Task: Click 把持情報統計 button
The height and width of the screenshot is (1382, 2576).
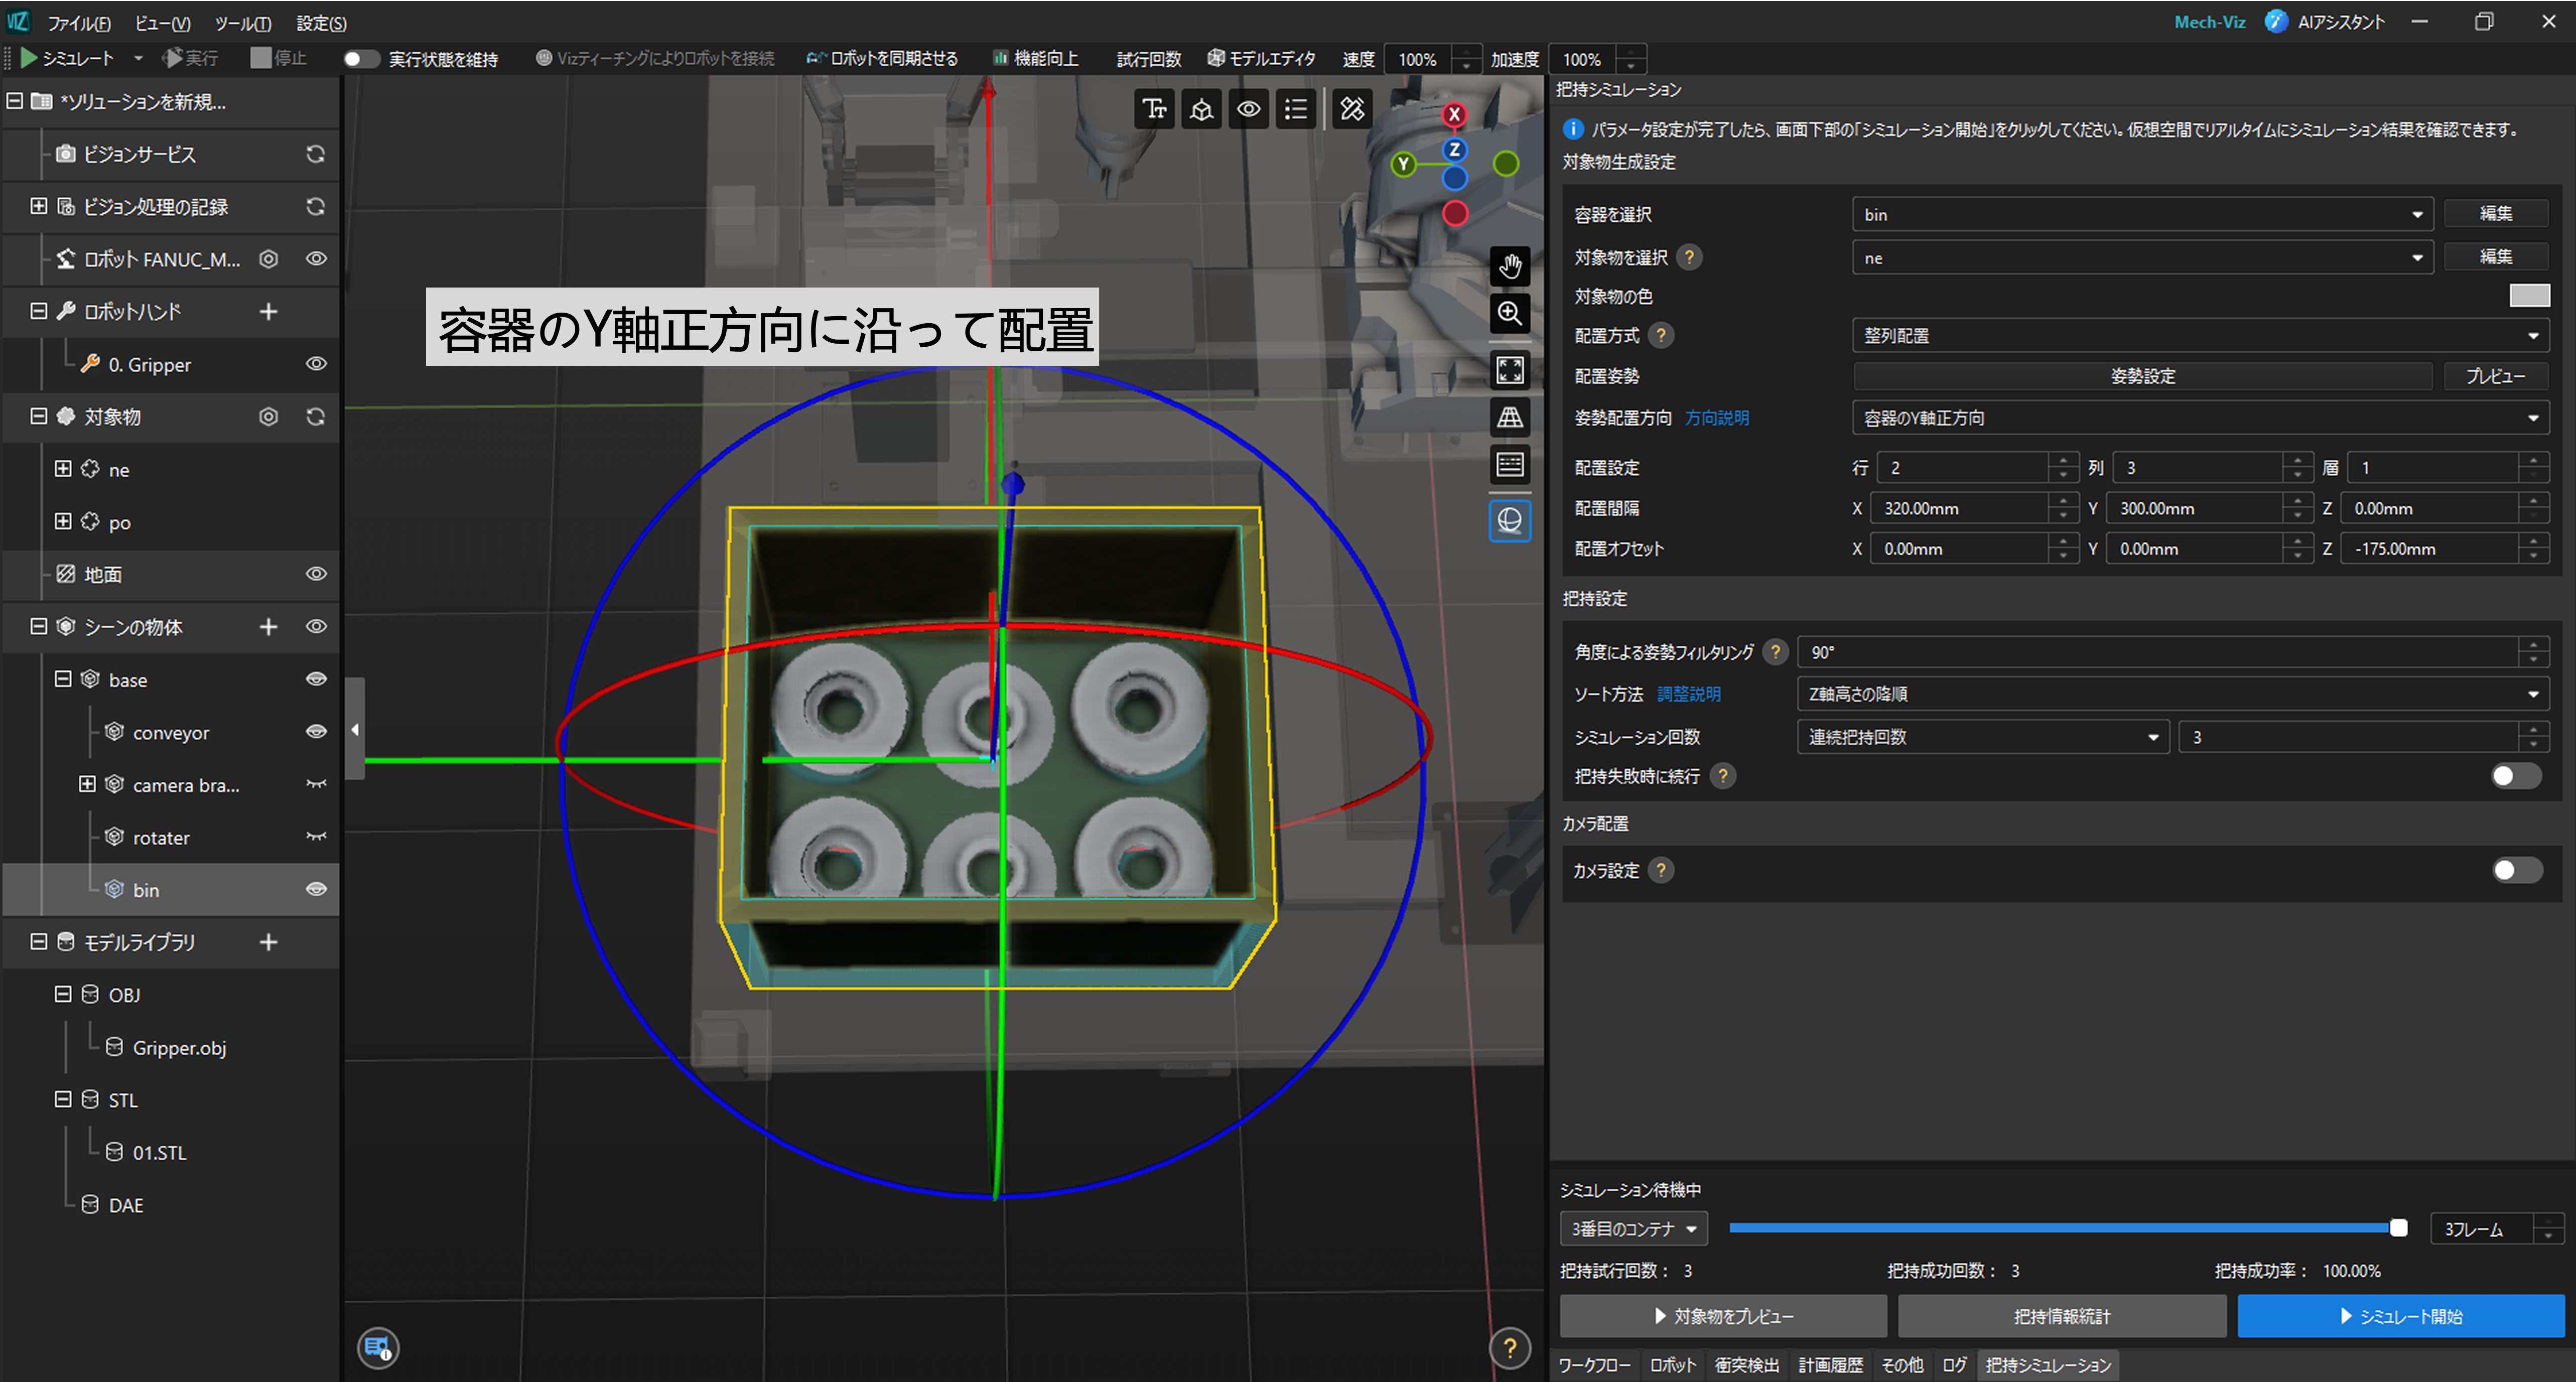Action: 2061,1316
